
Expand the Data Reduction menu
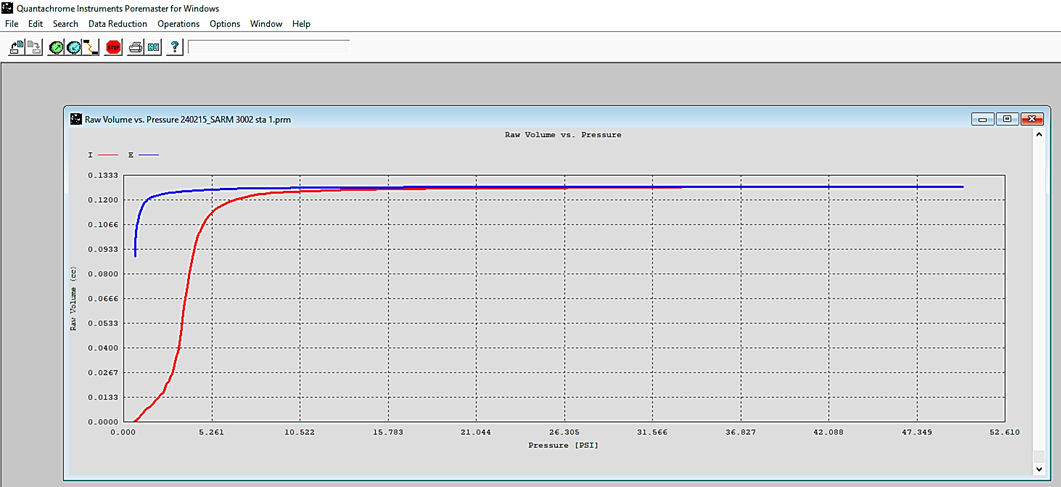pos(117,24)
